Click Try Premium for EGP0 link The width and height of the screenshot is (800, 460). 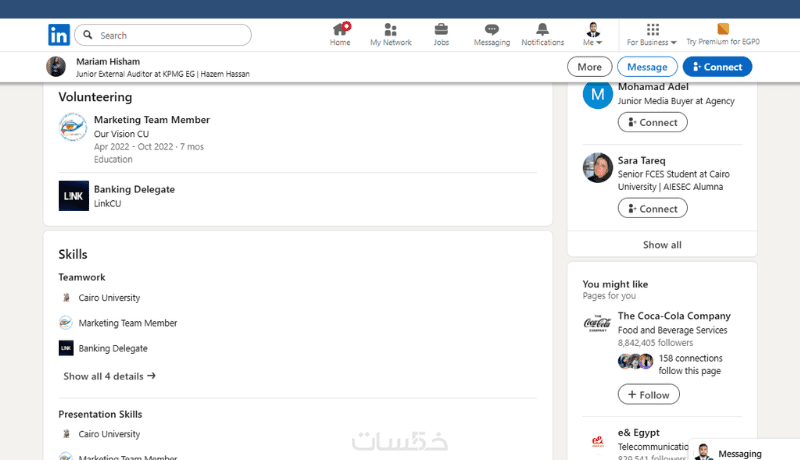[722, 35]
